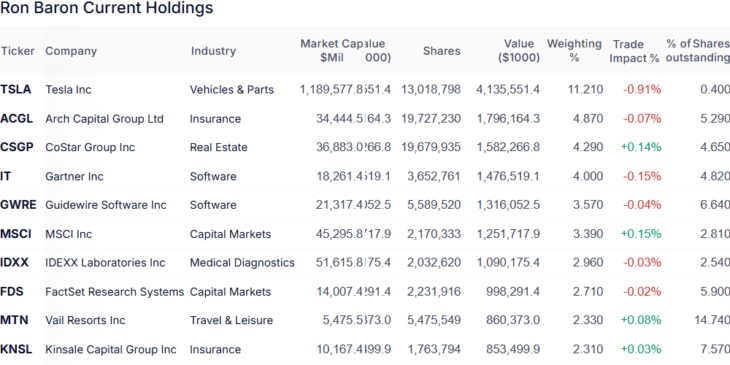Select the IT ticker for Gartner
Screen dimensions: 730x365
tap(6, 176)
